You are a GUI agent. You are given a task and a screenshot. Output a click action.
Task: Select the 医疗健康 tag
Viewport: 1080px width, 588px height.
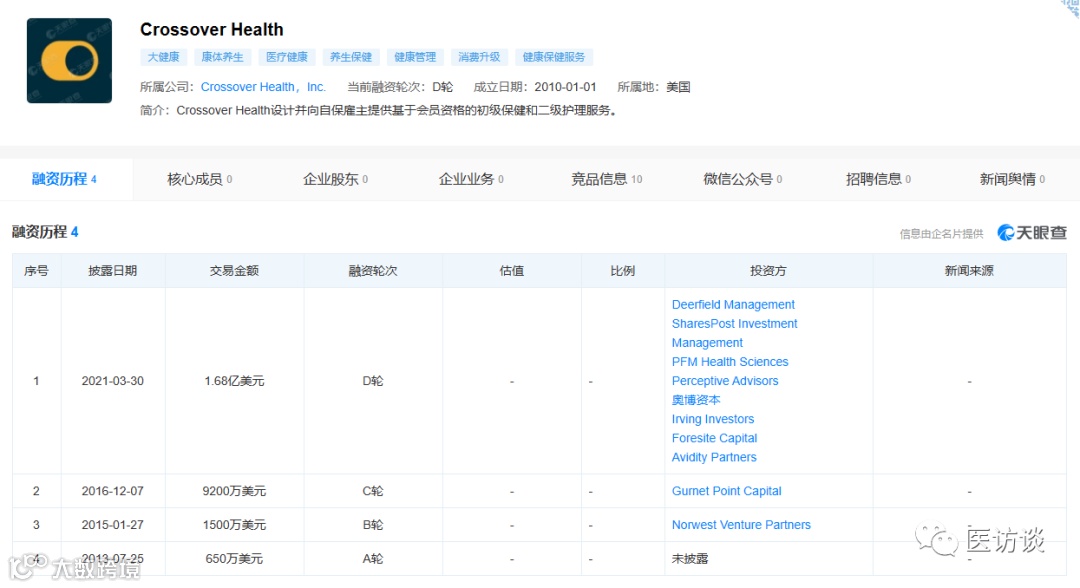pos(287,57)
